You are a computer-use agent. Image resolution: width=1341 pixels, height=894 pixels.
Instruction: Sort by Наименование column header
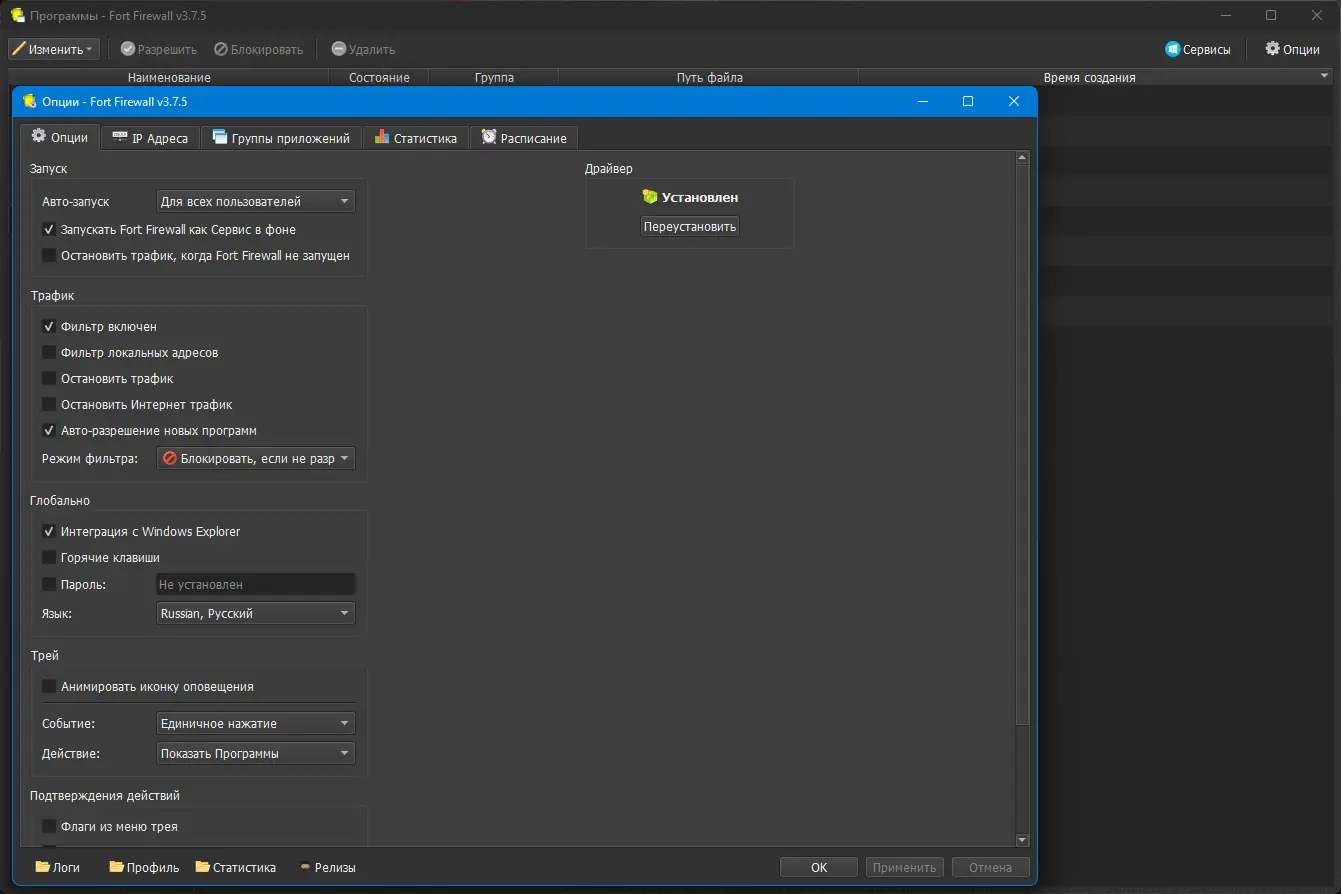[x=169, y=77]
